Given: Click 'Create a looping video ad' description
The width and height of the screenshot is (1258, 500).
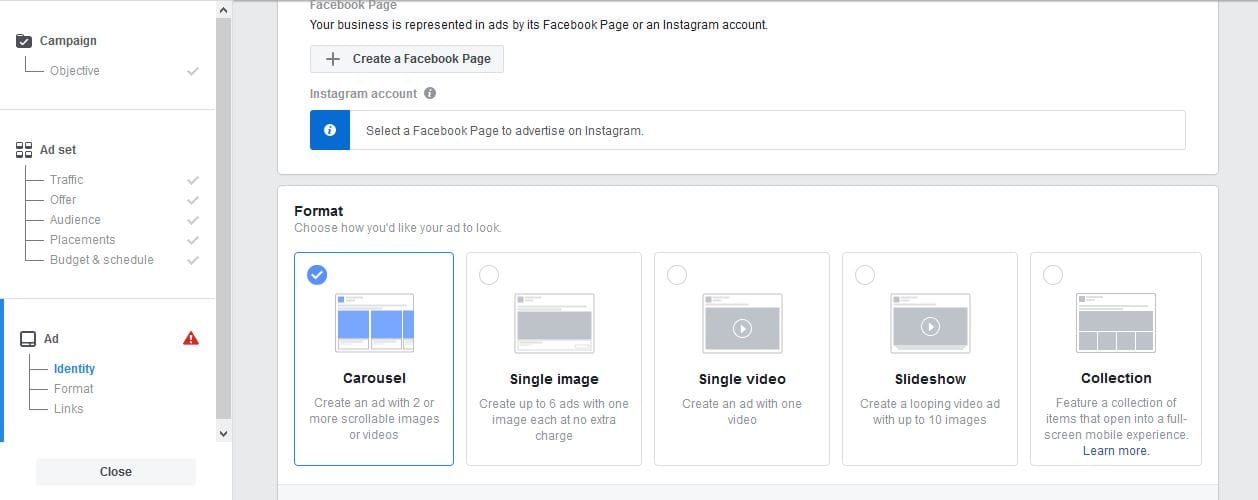Looking at the screenshot, I should click(930, 412).
